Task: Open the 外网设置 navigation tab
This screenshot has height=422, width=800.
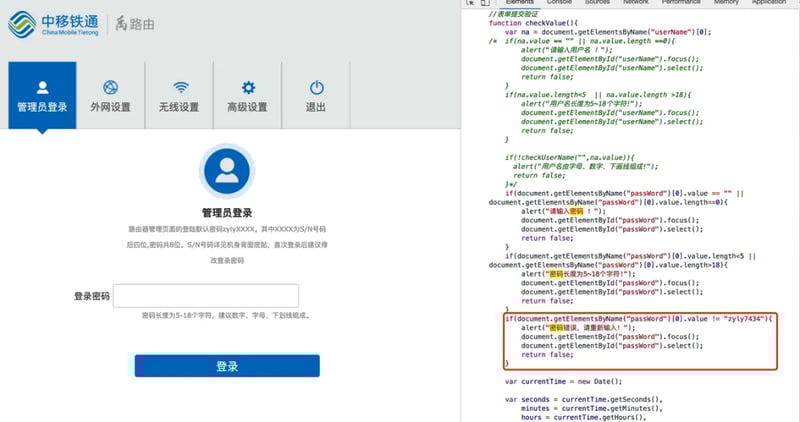Action: pos(111,95)
